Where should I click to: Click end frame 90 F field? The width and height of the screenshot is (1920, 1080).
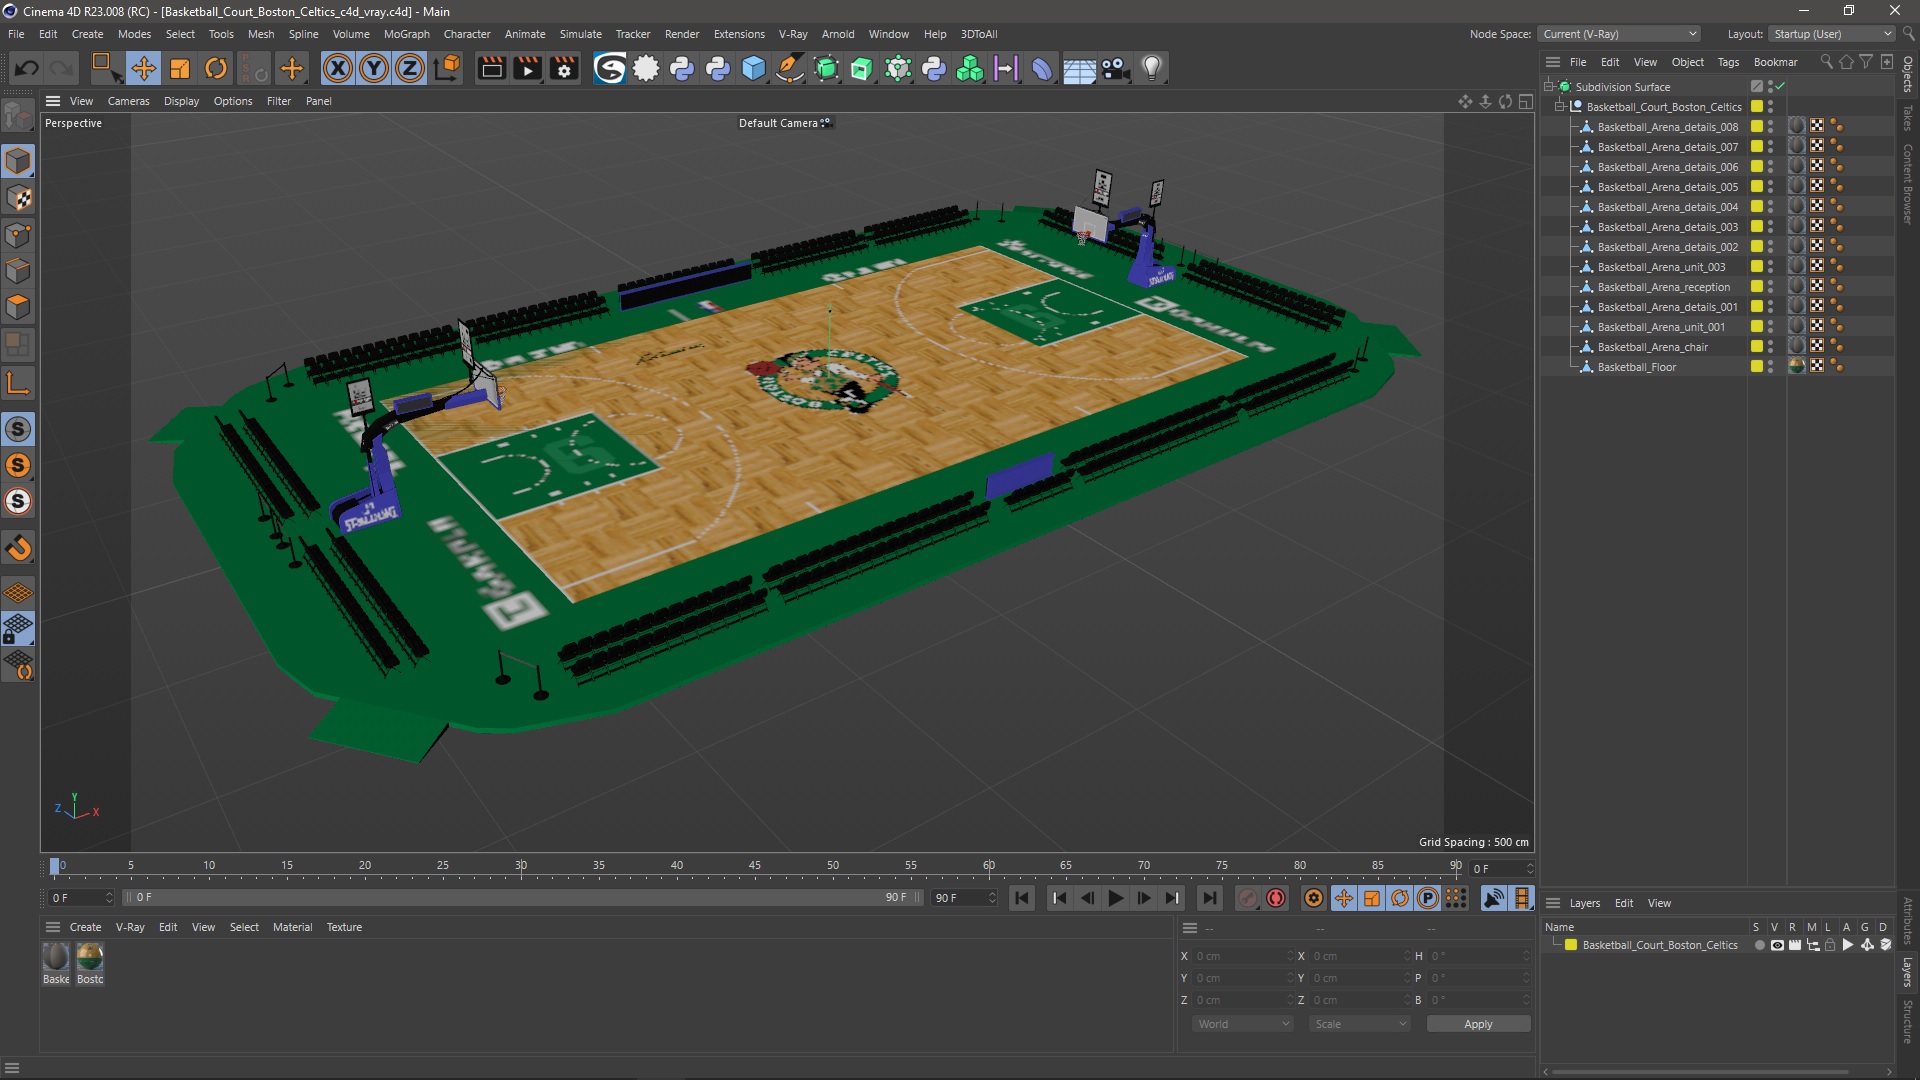pyautogui.click(x=964, y=898)
